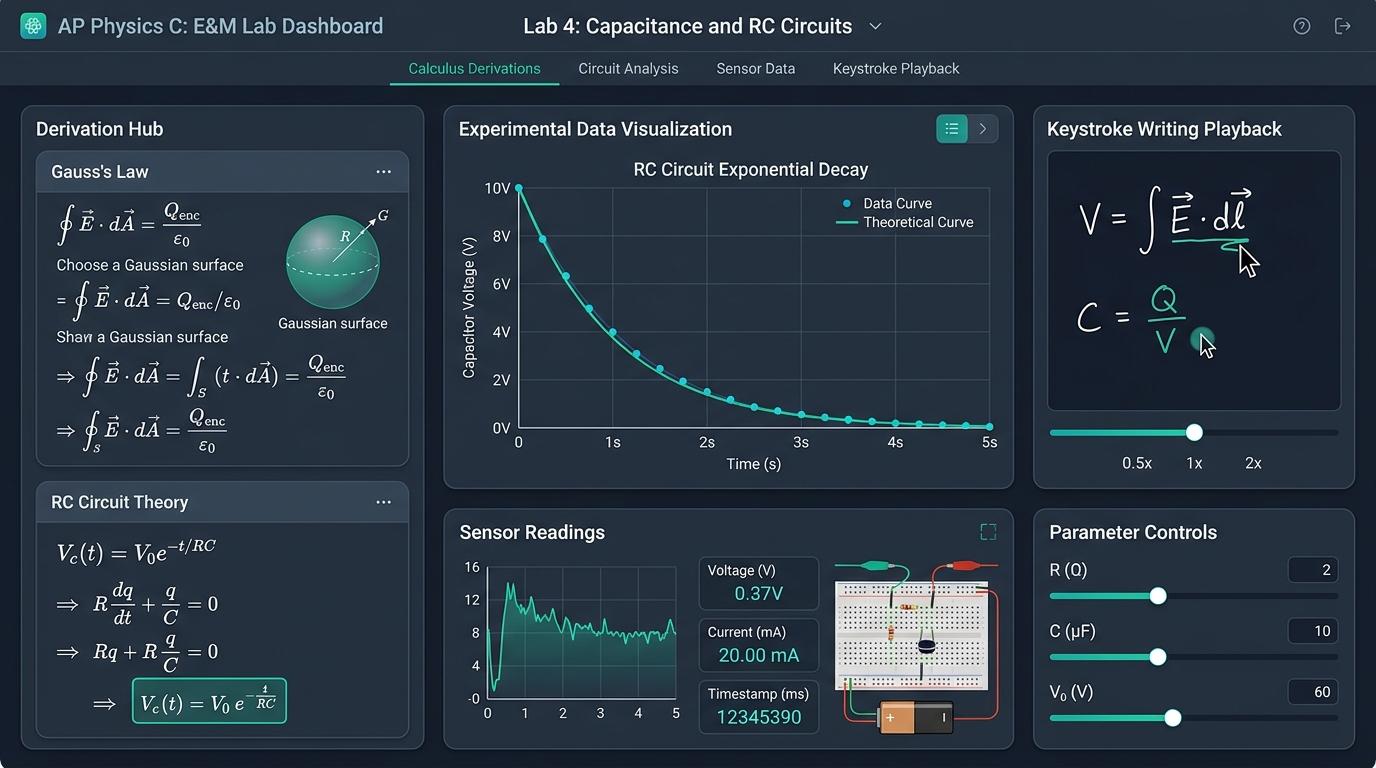Click the atom app logo icon
This screenshot has height=768, width=1376.
point(33,26)
